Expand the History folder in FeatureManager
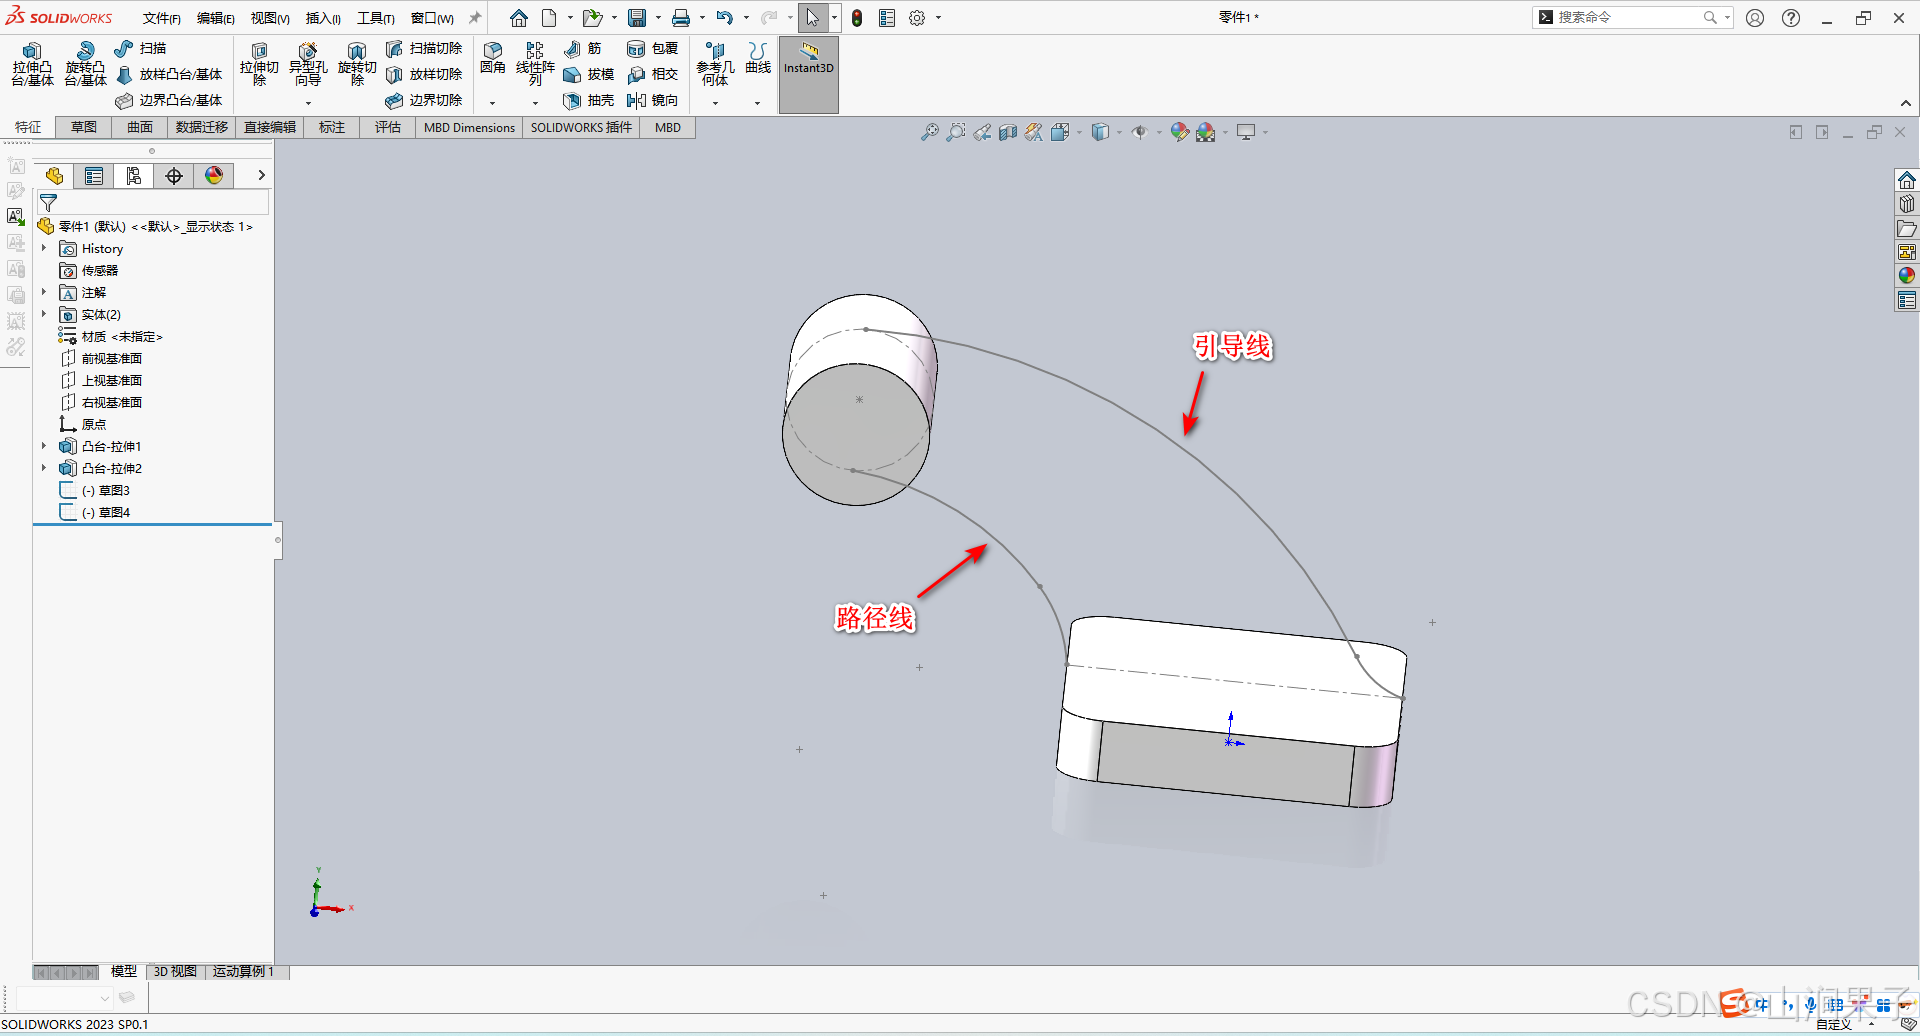The image size is (1920, 1036). (x=44, y=248)
